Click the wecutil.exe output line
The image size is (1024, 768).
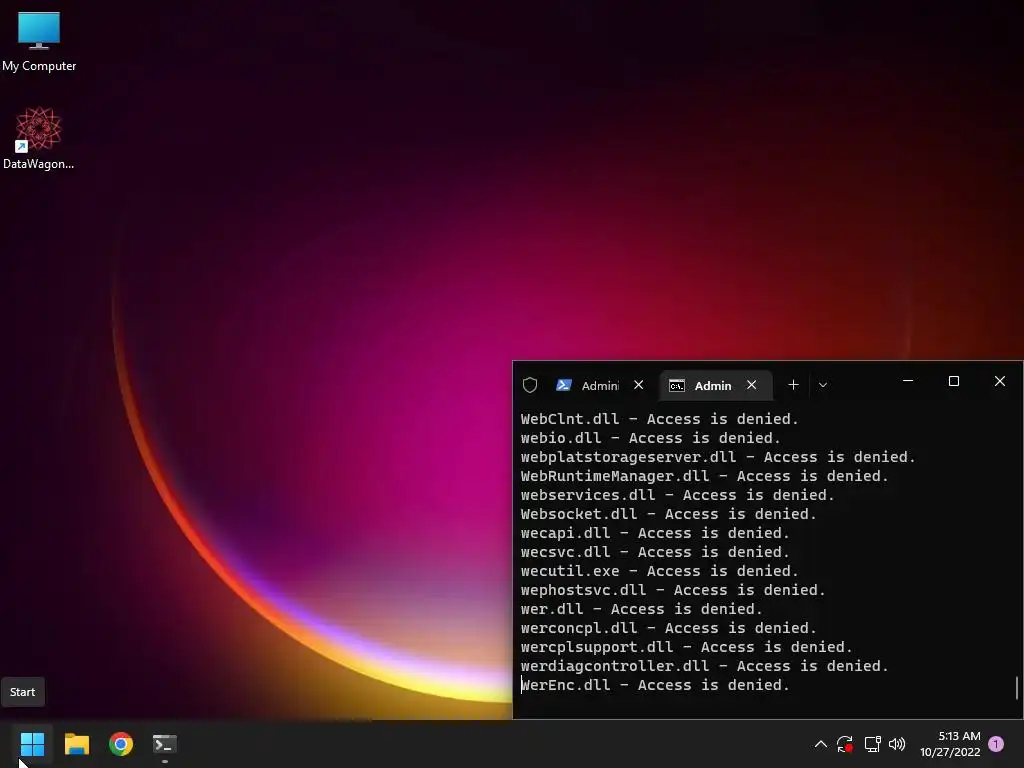660,571
